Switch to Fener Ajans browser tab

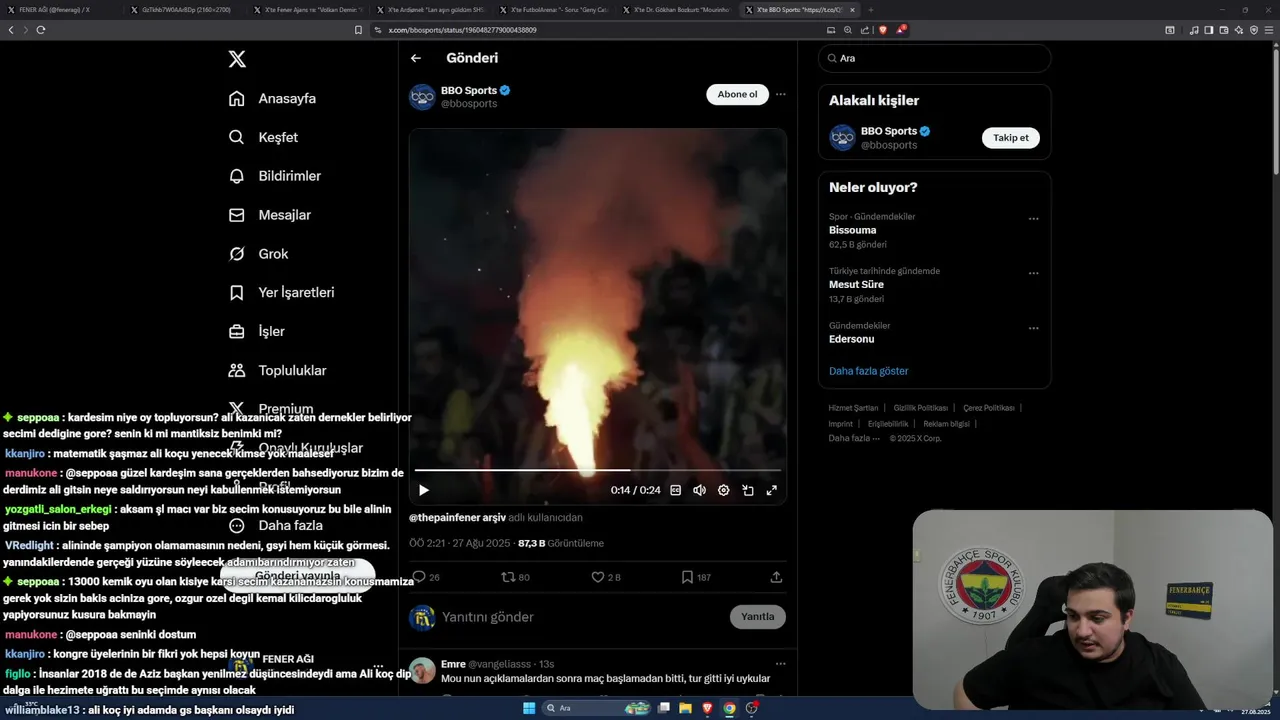click(x=307, y=10)
